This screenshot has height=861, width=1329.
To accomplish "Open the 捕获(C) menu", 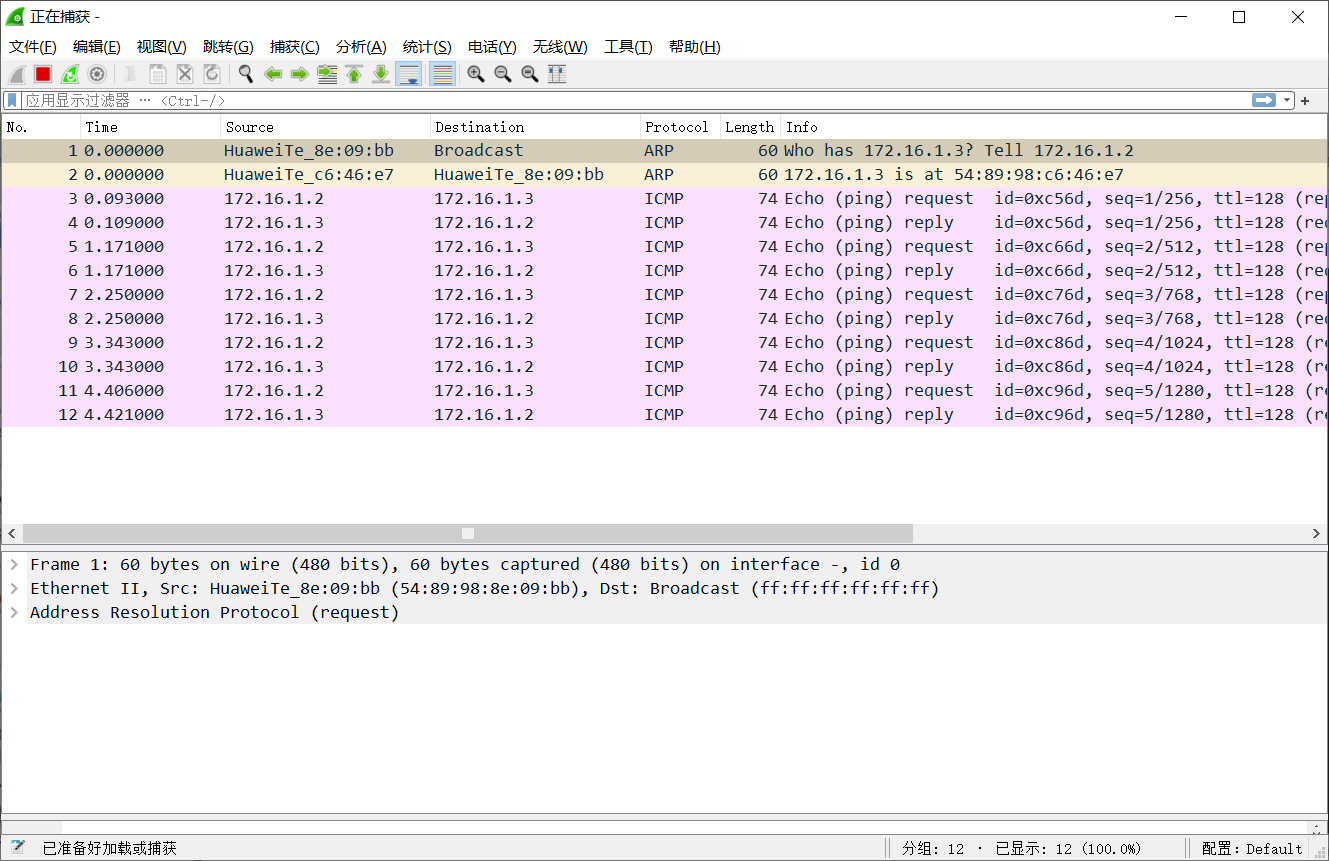I will coord(295,47).
